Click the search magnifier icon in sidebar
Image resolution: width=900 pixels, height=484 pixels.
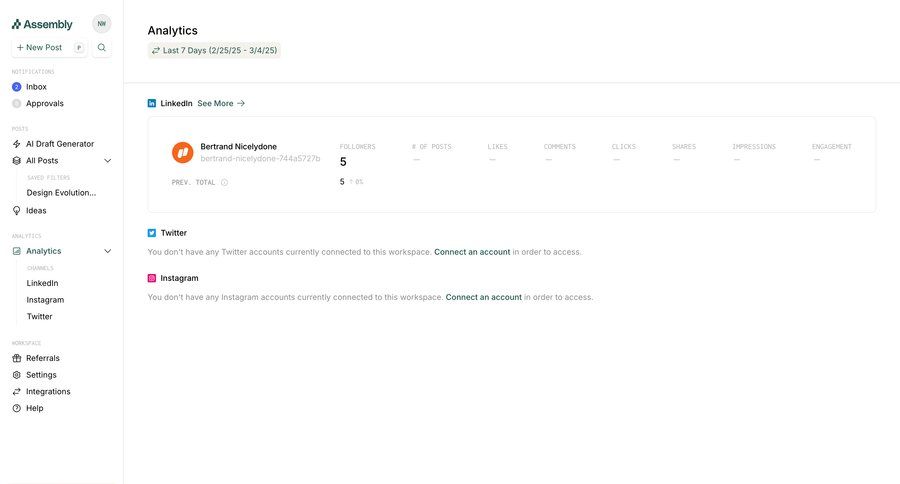point(101,47)
